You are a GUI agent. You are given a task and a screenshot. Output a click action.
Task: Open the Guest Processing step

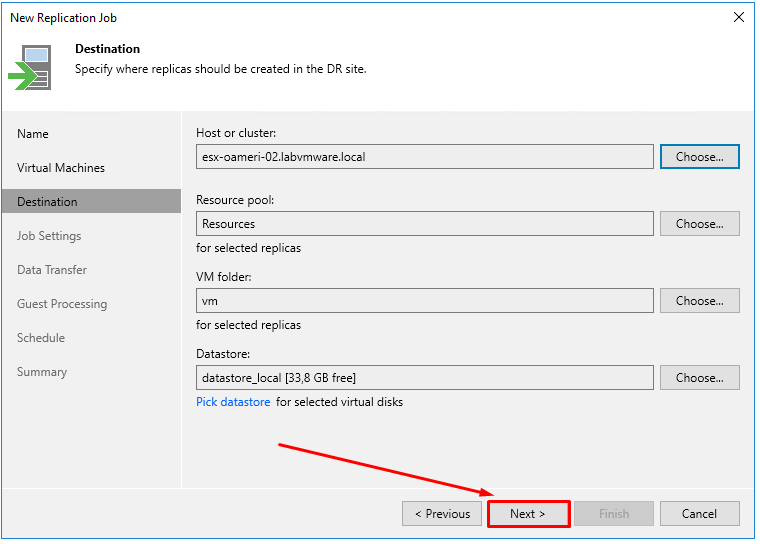click(62, 304)
